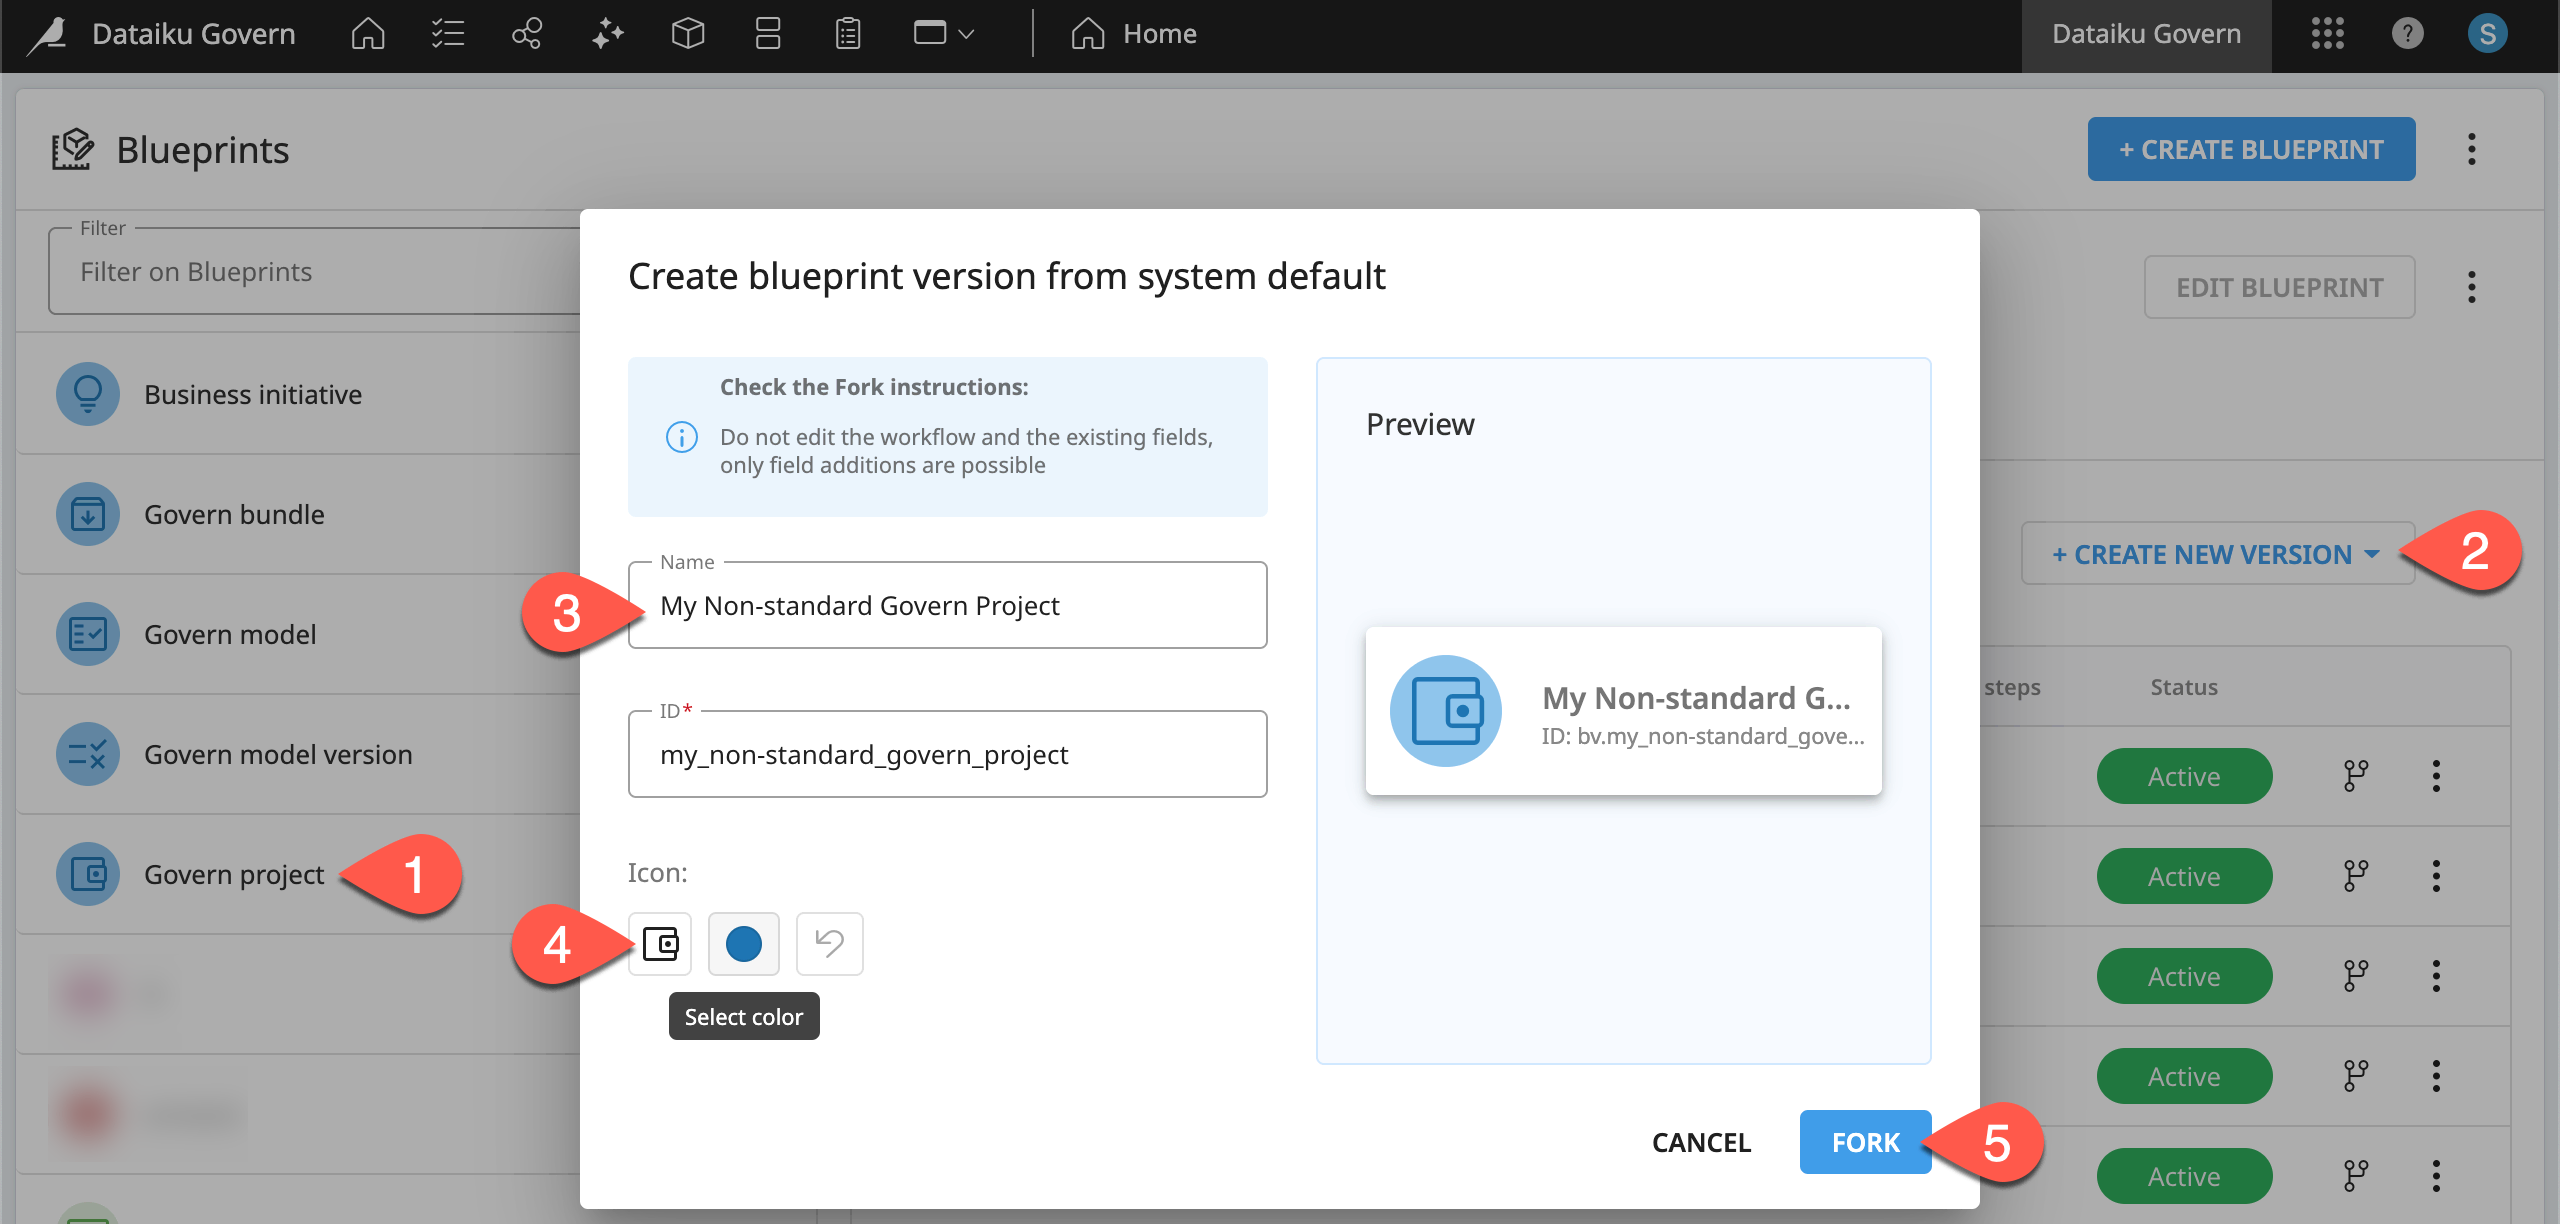Open the cube icon in the top toolbar
This screenshot has height=1224, width=2560.
tap(687, 33)
